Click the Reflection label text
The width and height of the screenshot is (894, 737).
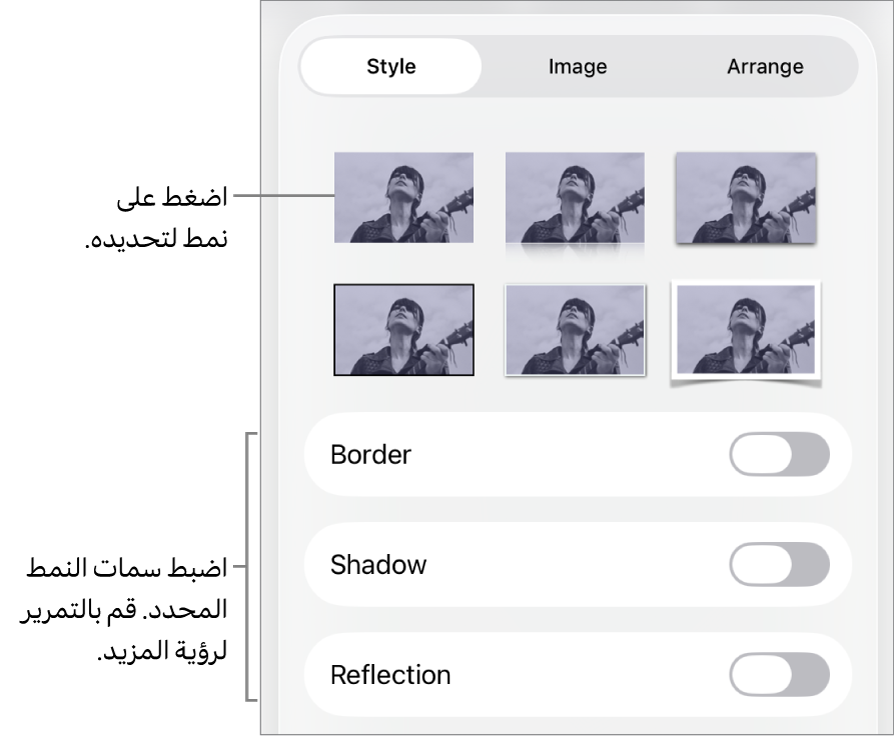pos(390,675)
